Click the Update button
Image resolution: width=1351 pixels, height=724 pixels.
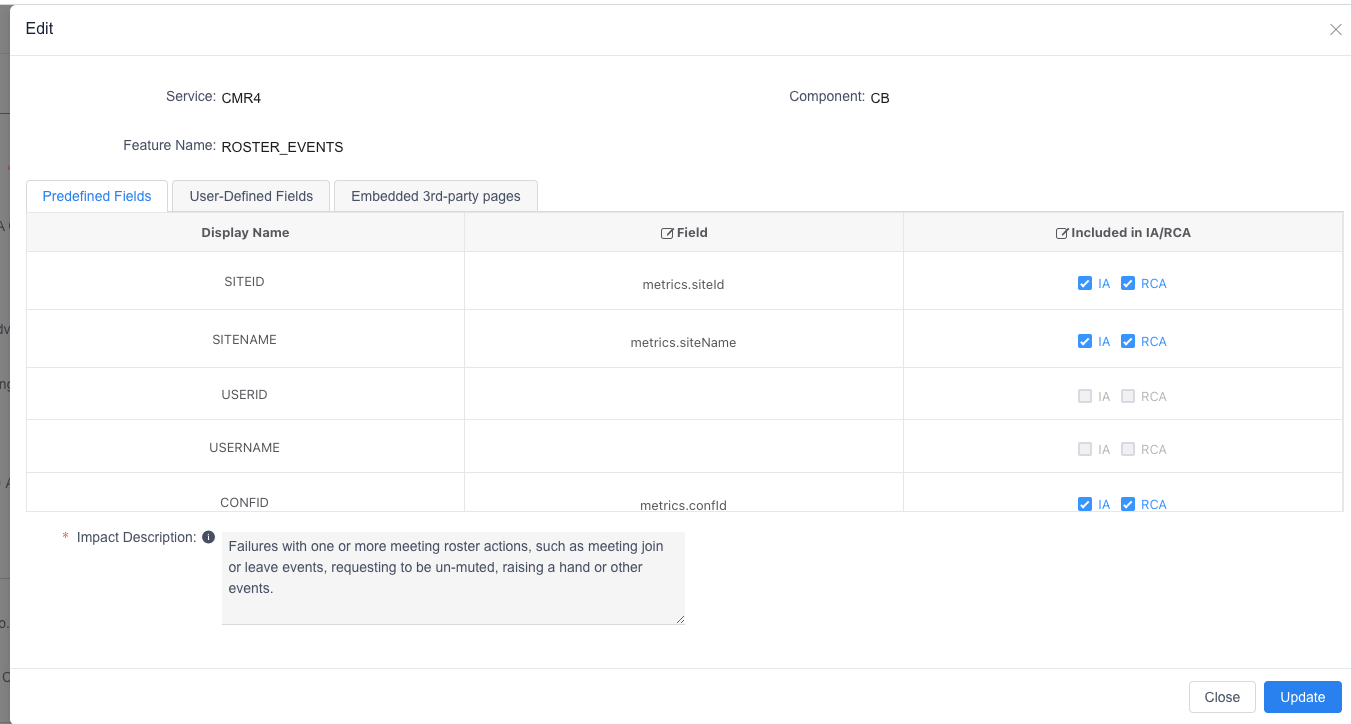(1302, 697)
